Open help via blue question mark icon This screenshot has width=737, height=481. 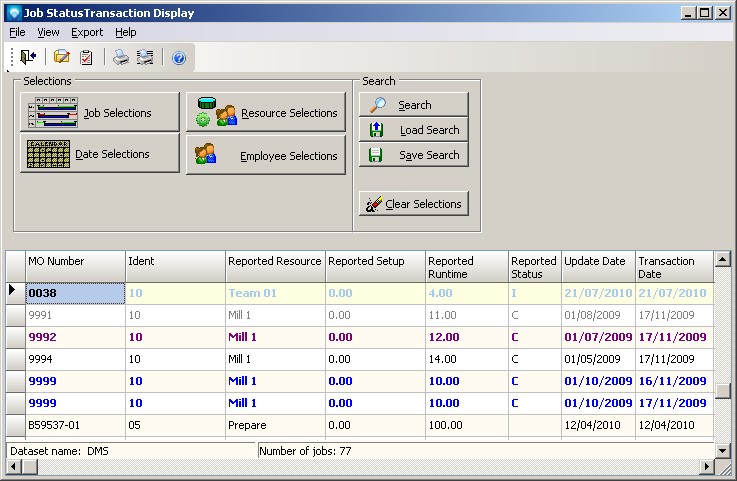click(179, 58)
